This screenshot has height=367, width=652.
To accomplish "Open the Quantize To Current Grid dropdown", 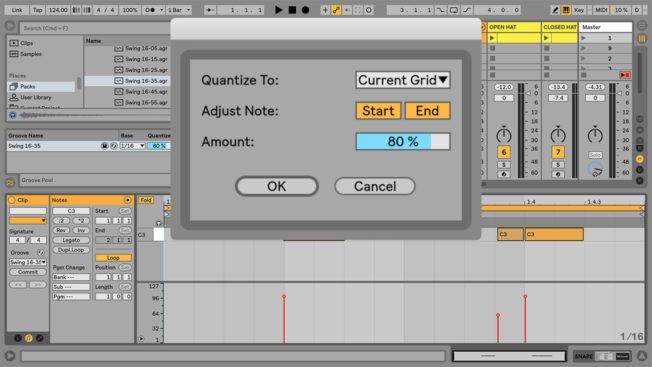I will [403, 80].
